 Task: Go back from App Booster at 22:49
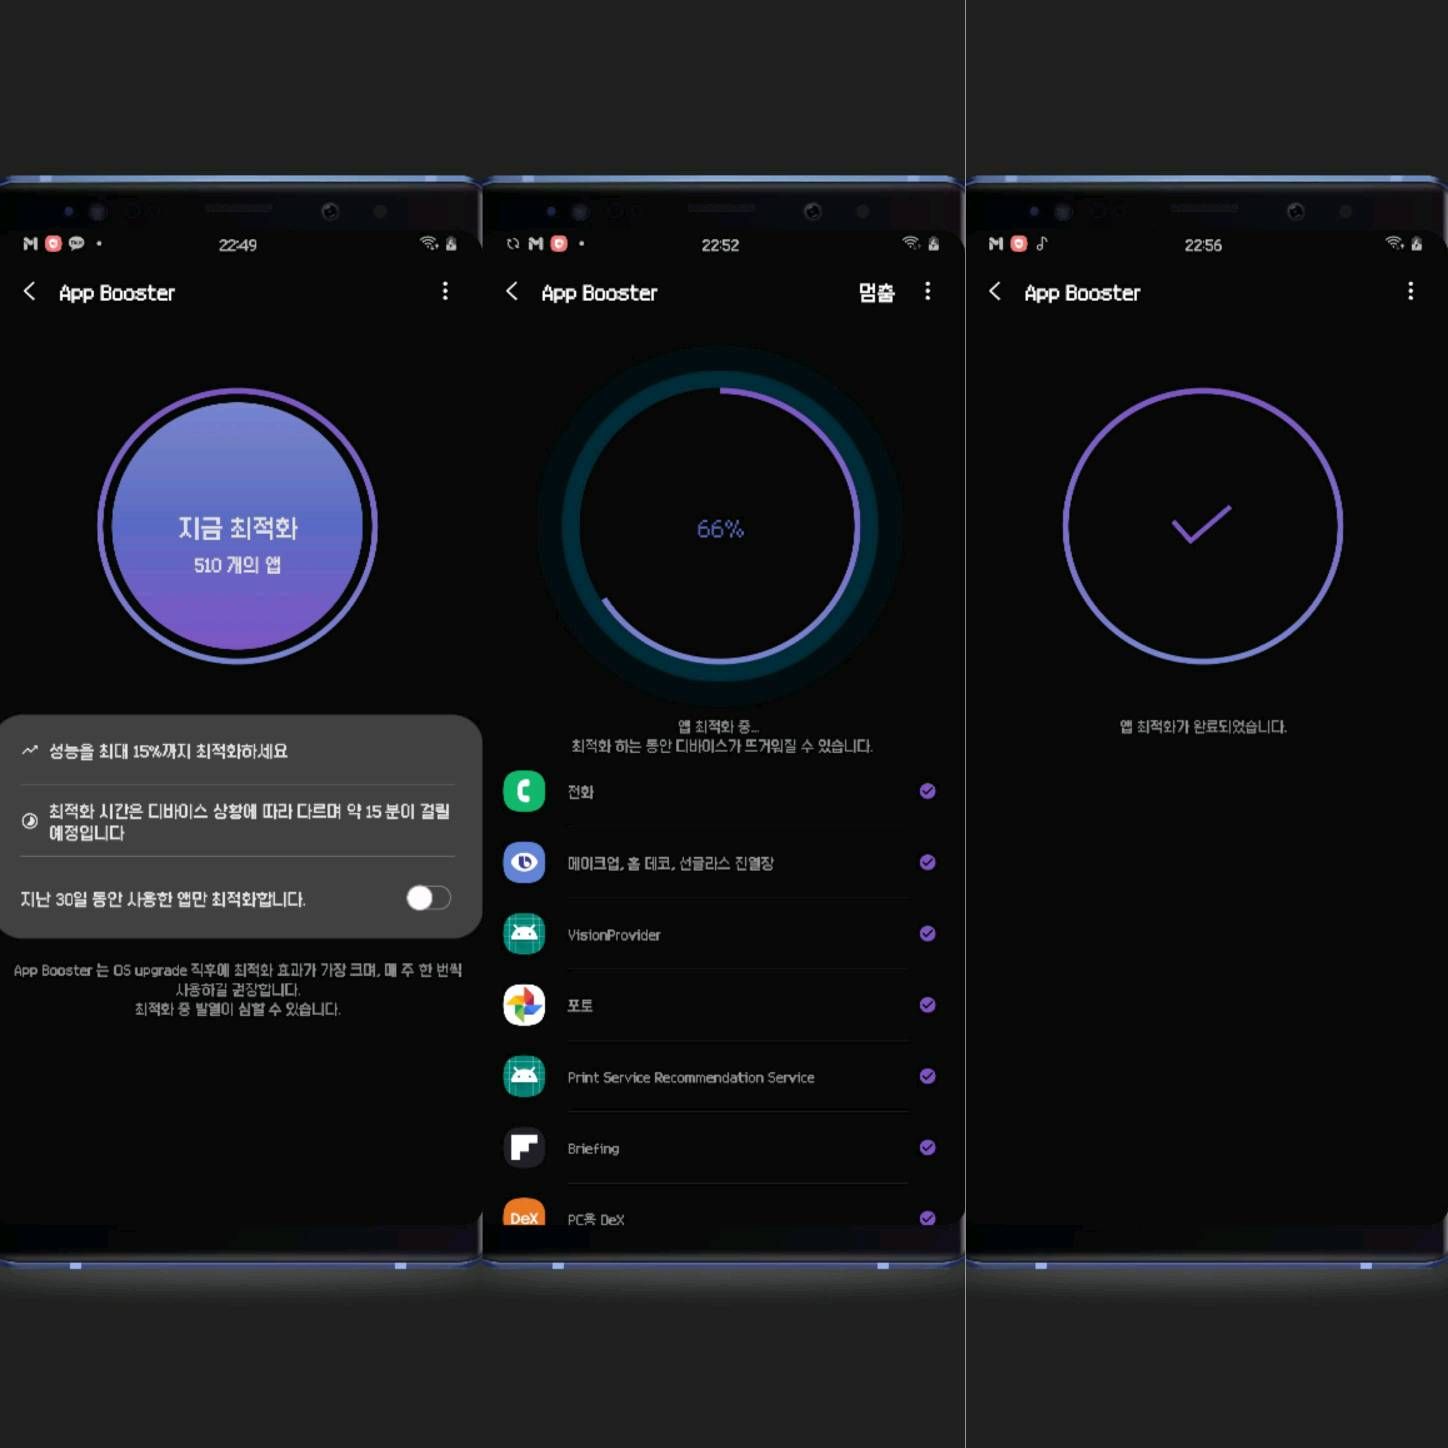tap(30, 291)
